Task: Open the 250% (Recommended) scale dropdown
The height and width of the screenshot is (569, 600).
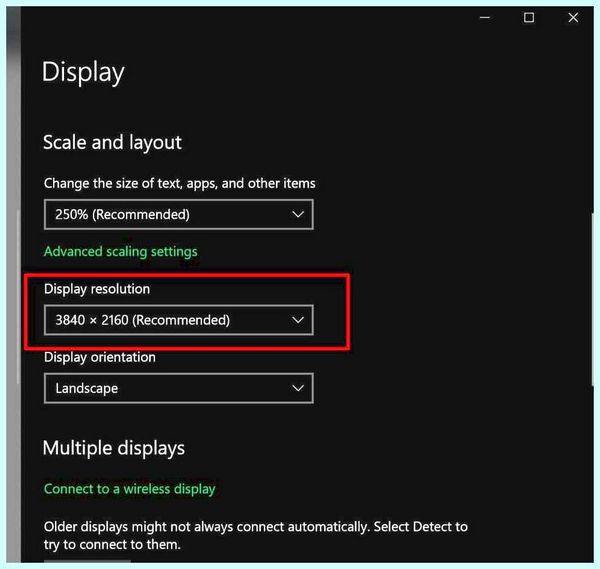Action: [x=179, y=215]
